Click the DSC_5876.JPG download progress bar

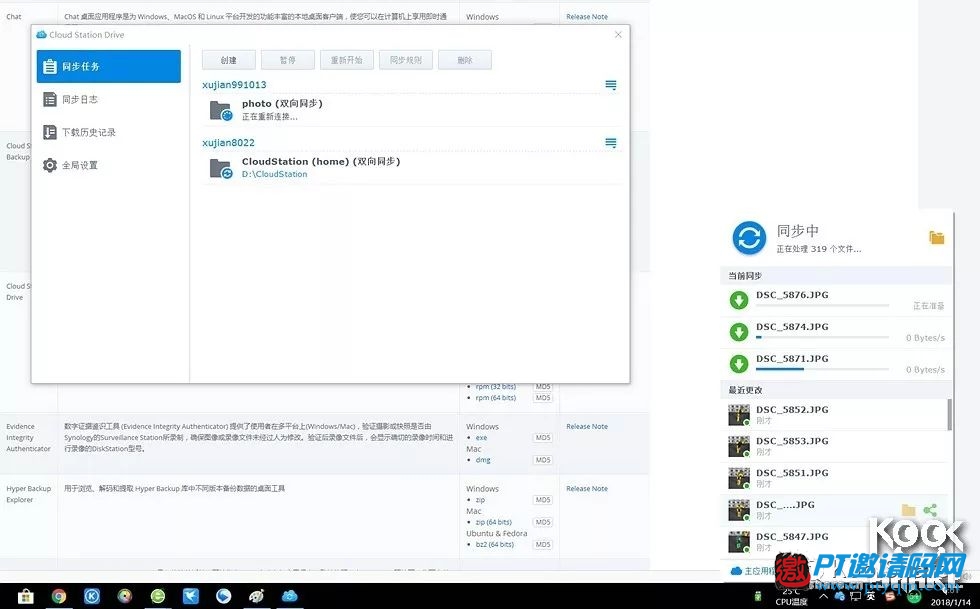pos(822,306)
